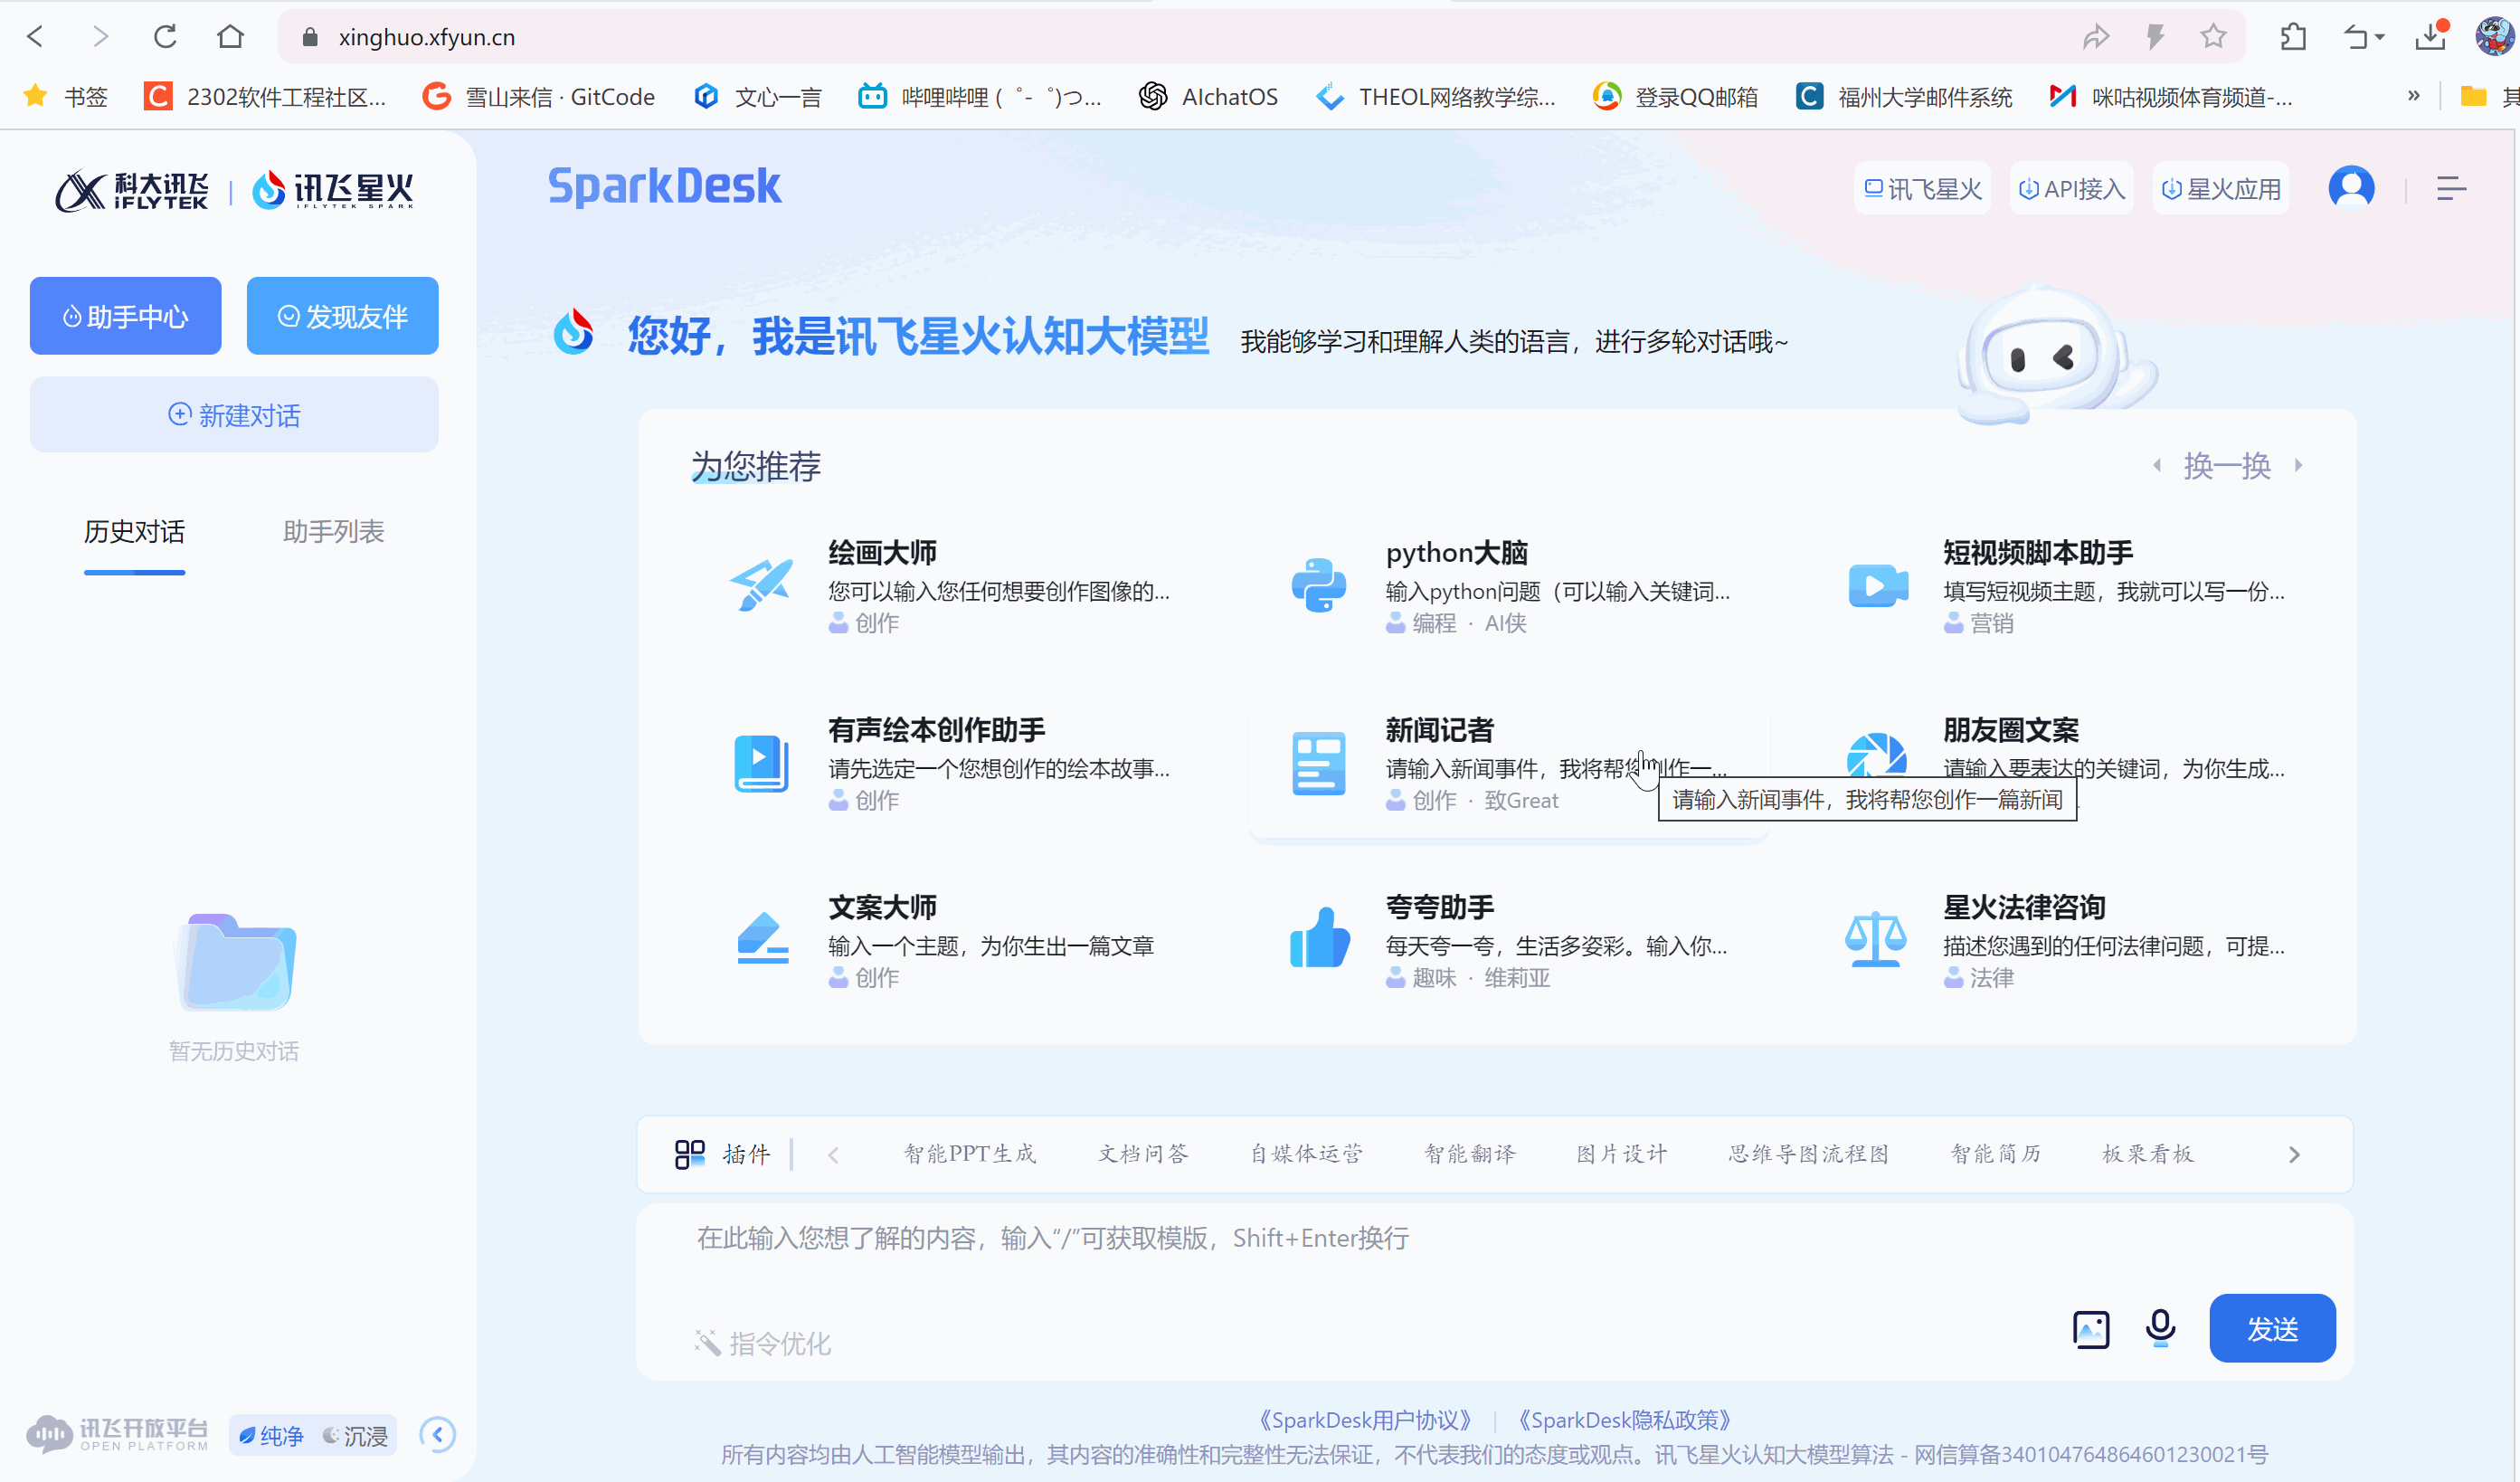Start a 新建对话 conversation
Image resolution: width=2520 pixels, height=1482 pixels.
(x=234, y=414)
